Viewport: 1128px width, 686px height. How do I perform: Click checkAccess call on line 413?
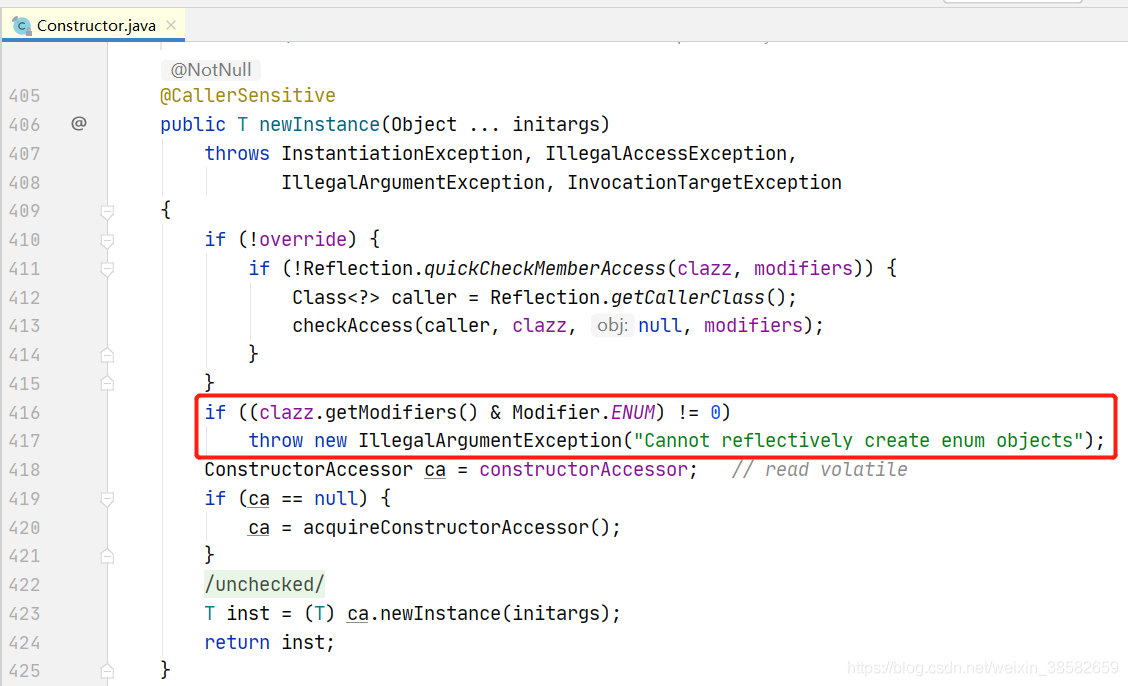click(x=352, y=326)
